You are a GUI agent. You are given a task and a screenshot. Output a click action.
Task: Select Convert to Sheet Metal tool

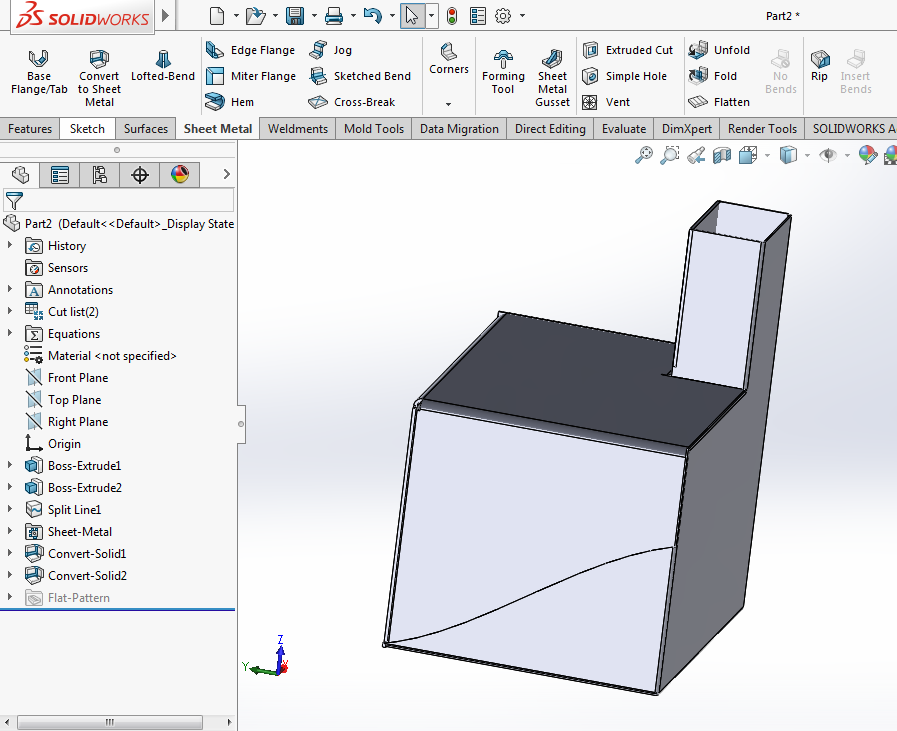tap(99, 78)
